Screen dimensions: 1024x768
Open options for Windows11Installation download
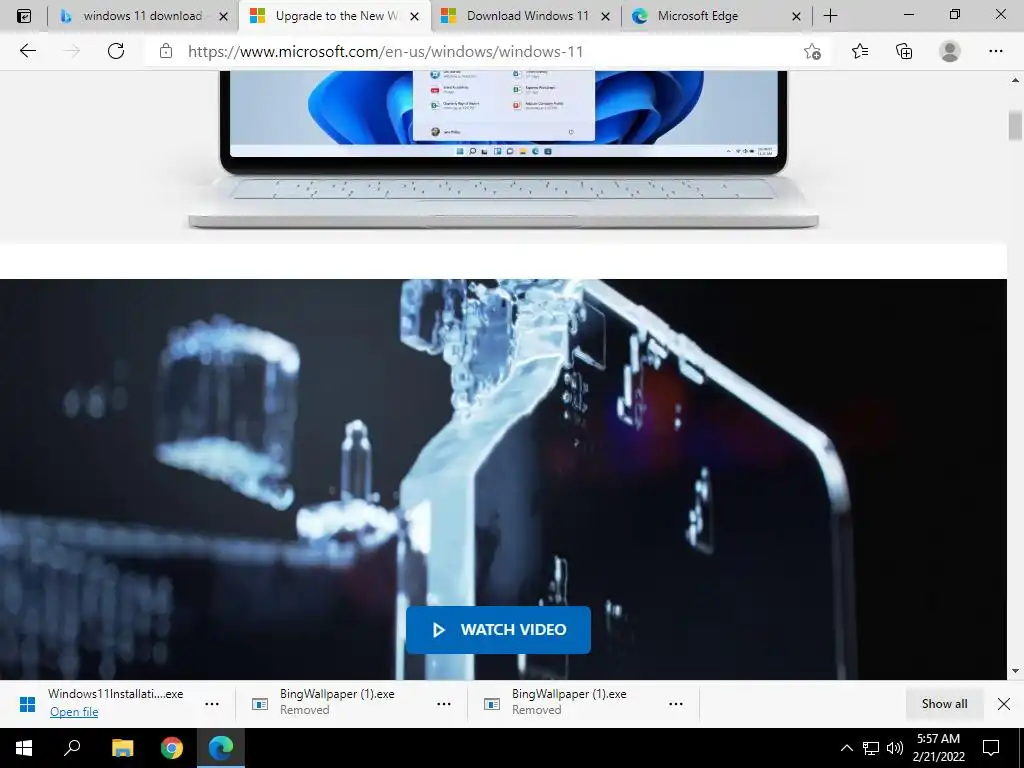coord(212,704)
